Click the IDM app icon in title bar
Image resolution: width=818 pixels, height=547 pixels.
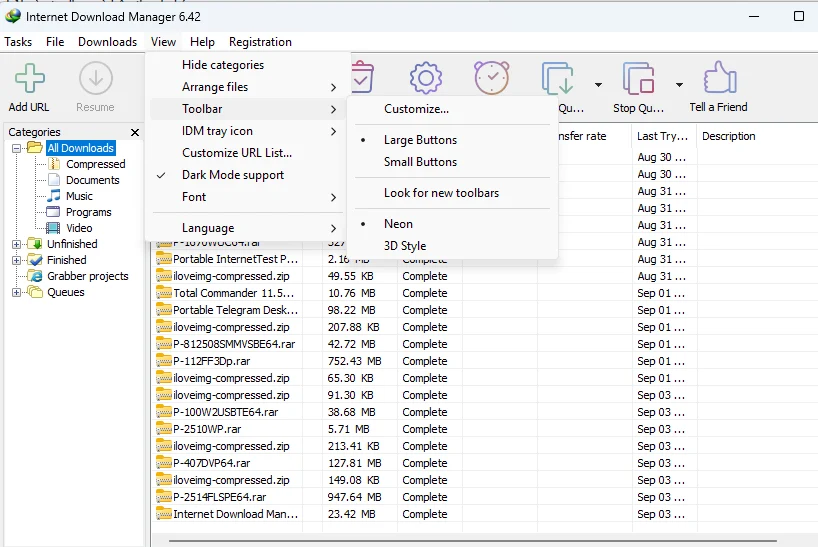[x=13, y=16]
